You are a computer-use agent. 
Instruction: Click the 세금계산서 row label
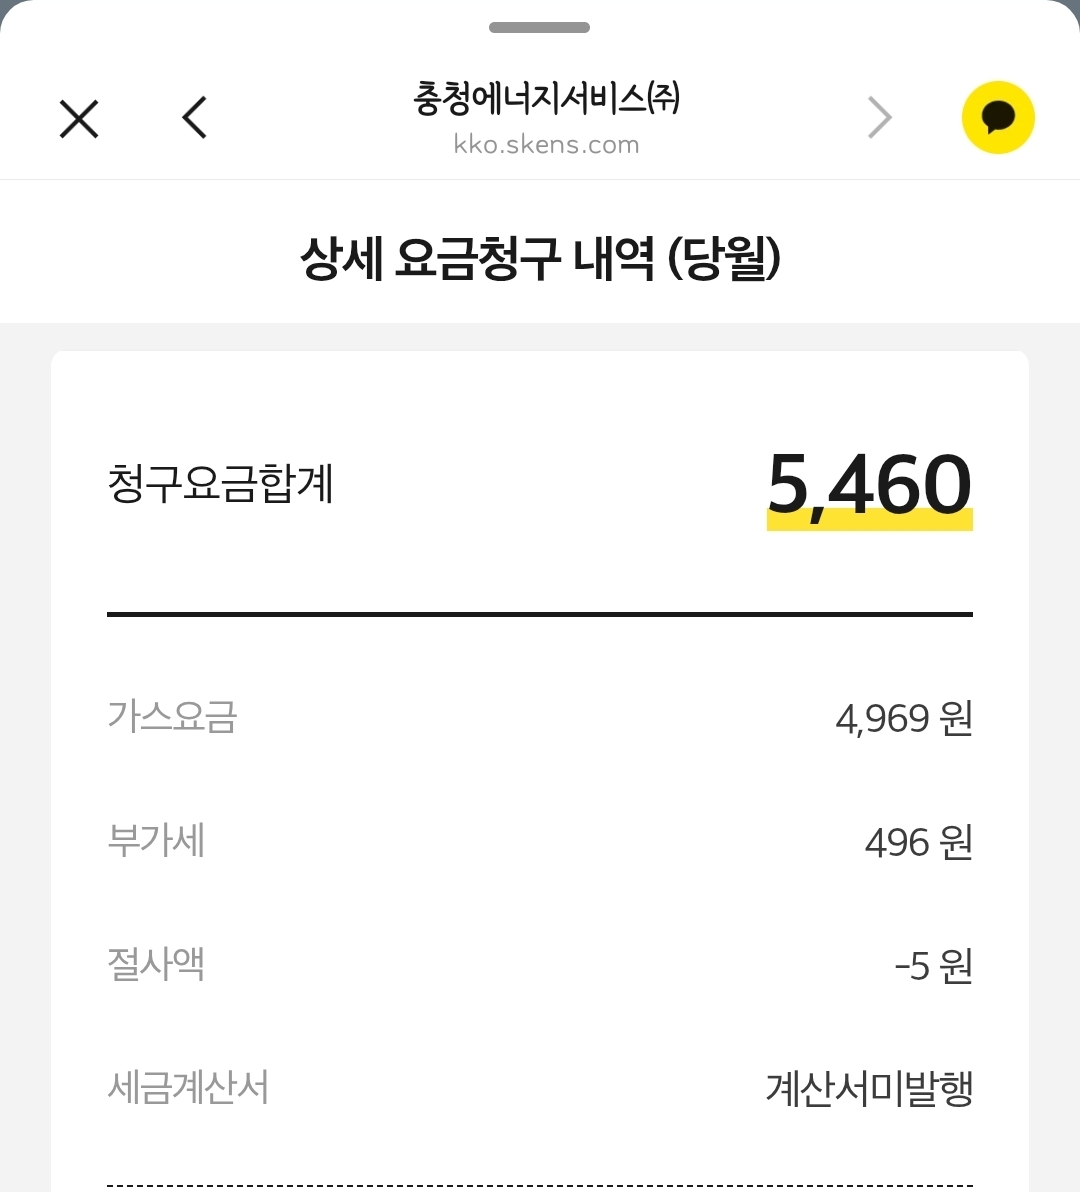click(188, 1087)
